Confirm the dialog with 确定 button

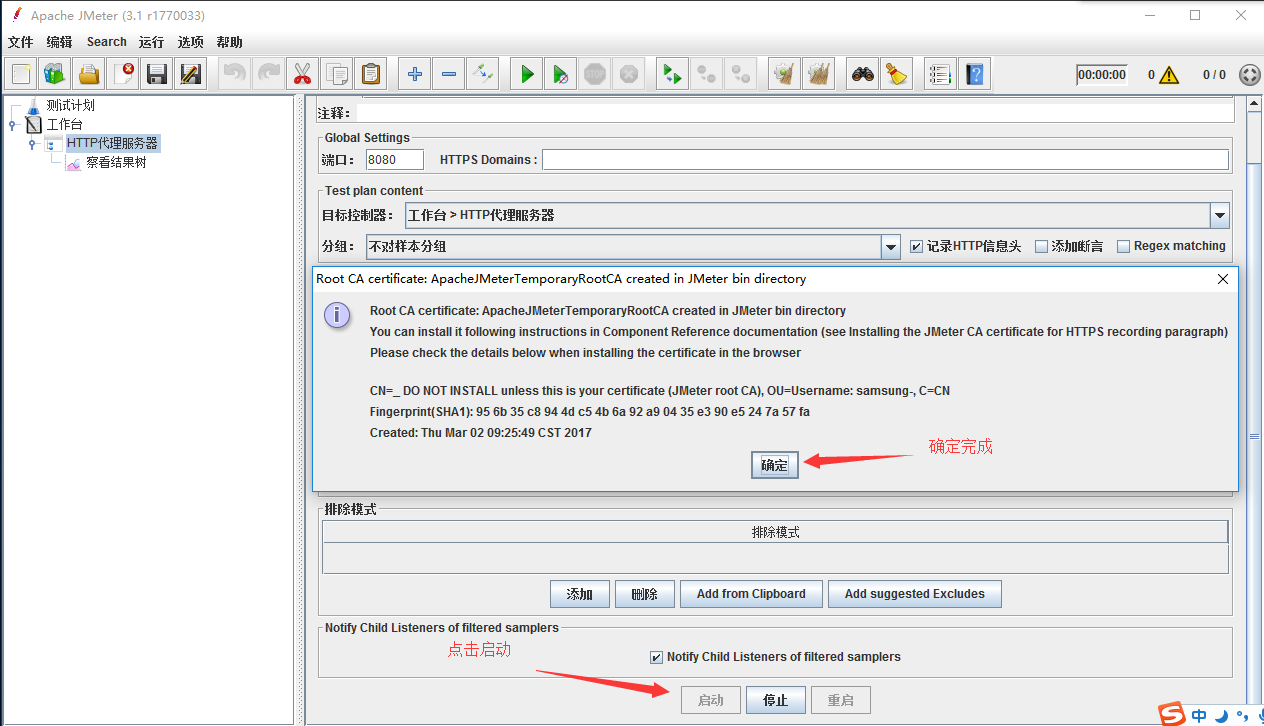point(775,465)
